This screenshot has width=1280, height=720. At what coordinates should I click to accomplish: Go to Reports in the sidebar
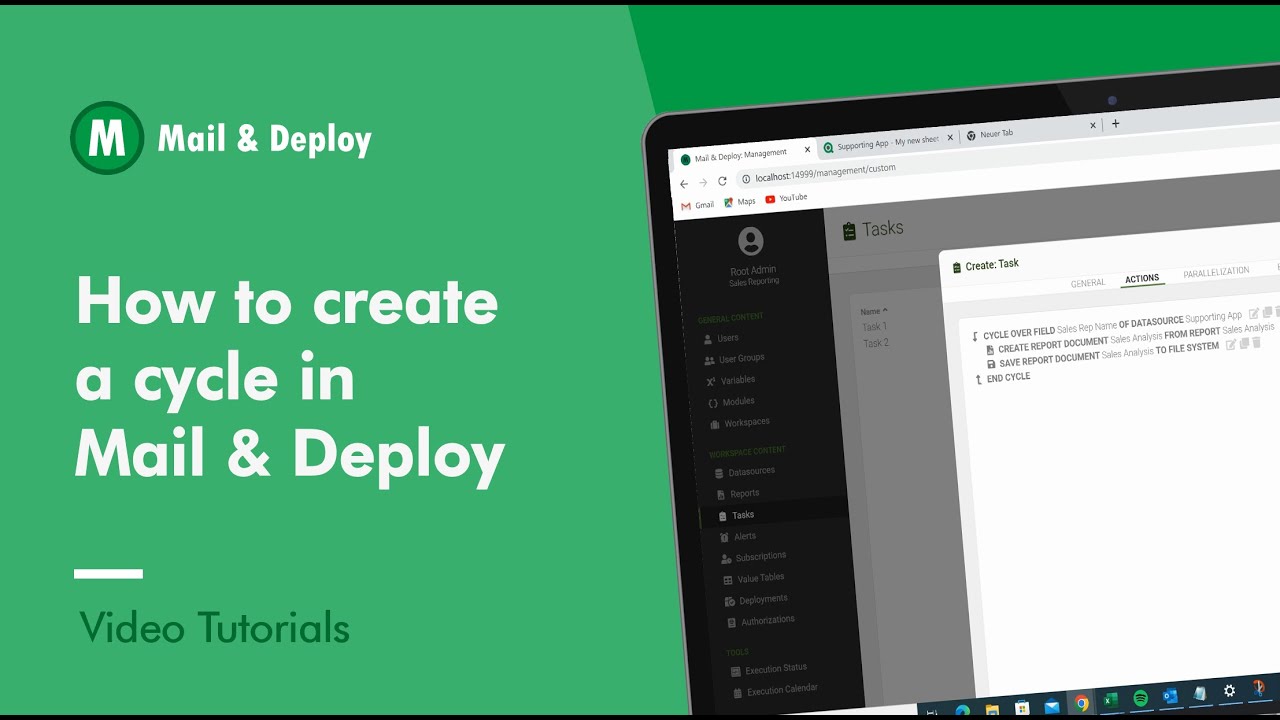(x=738, y=493)
